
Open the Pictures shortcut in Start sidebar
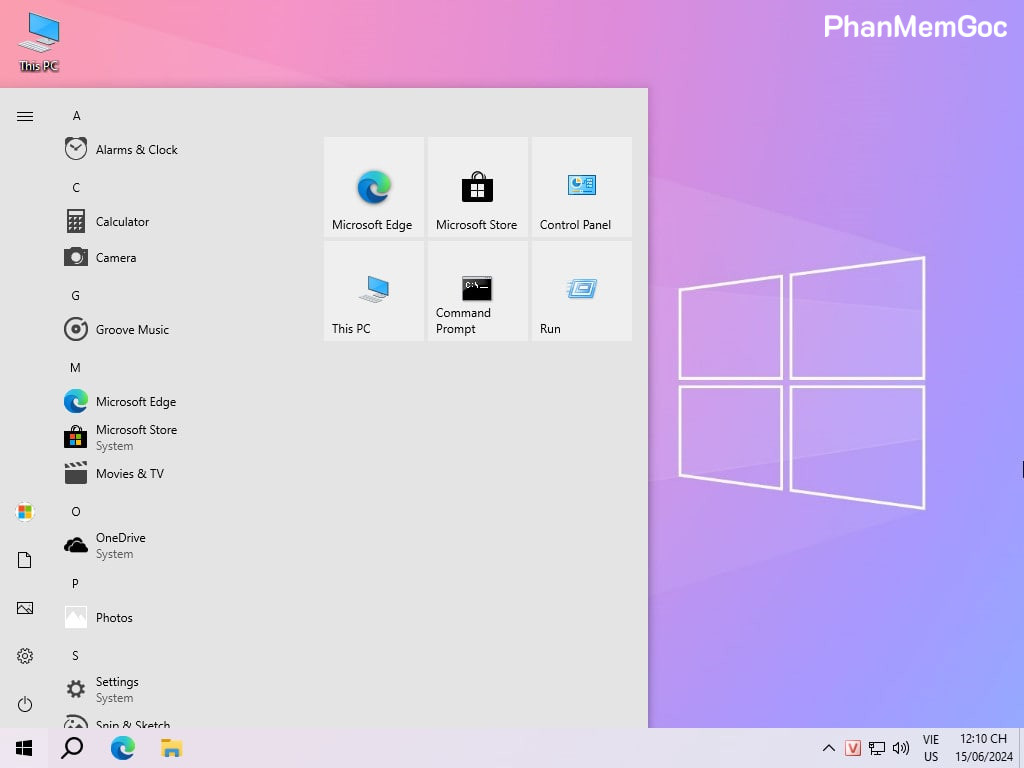pyautogui.click(x=25, y=608)
